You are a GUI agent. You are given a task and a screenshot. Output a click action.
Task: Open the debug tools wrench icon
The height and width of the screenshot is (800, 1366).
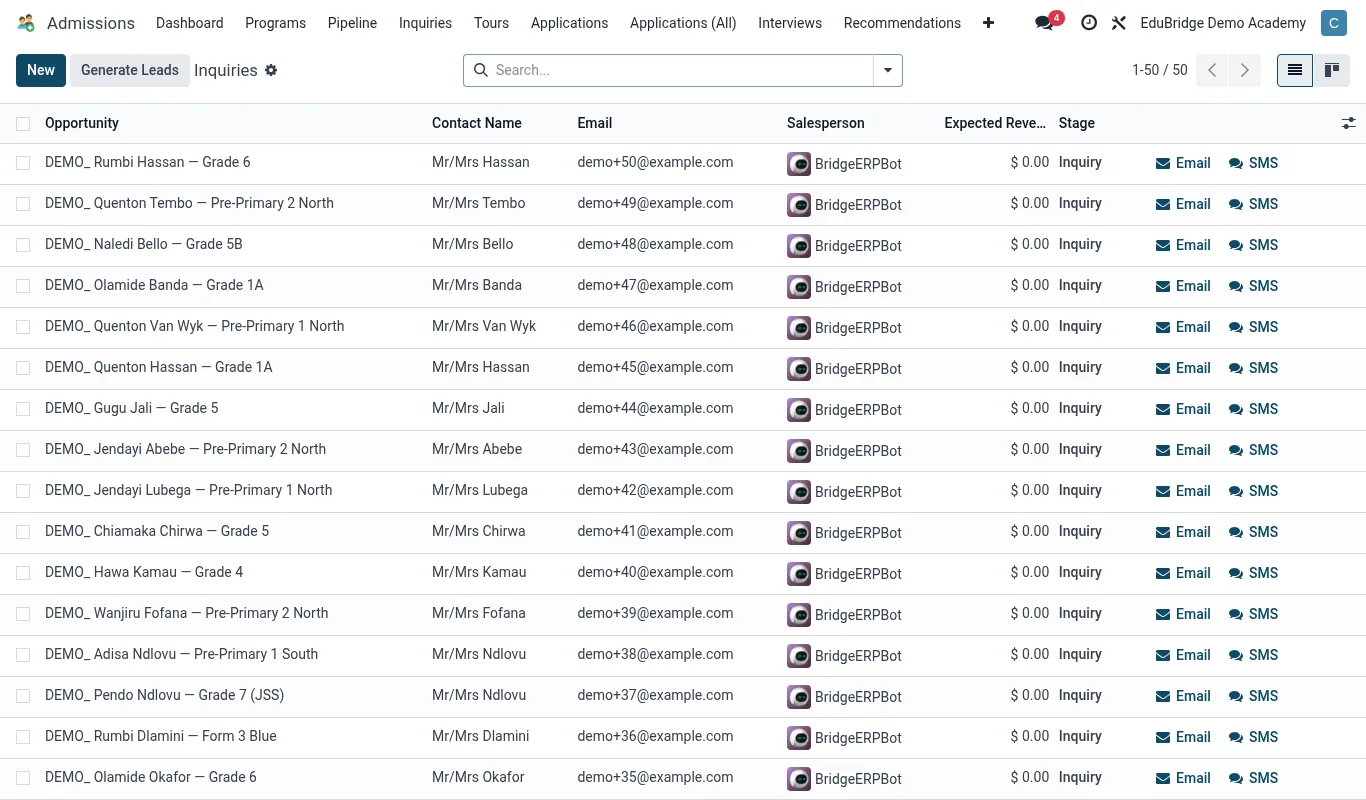pyautogui.click(x=1118, y=22)
